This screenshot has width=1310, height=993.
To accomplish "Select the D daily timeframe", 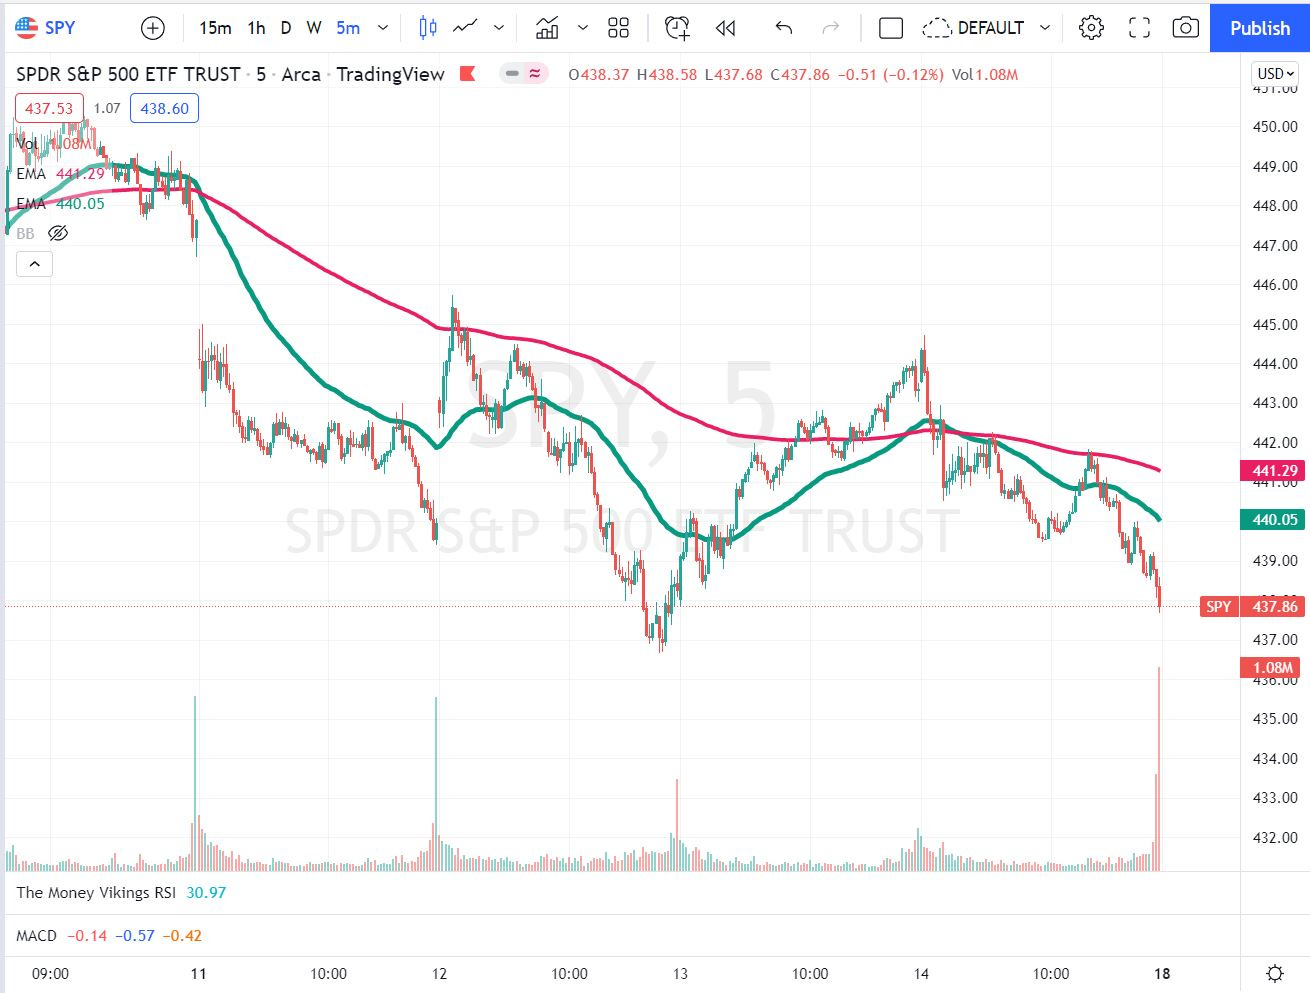I will pos(286,28).
